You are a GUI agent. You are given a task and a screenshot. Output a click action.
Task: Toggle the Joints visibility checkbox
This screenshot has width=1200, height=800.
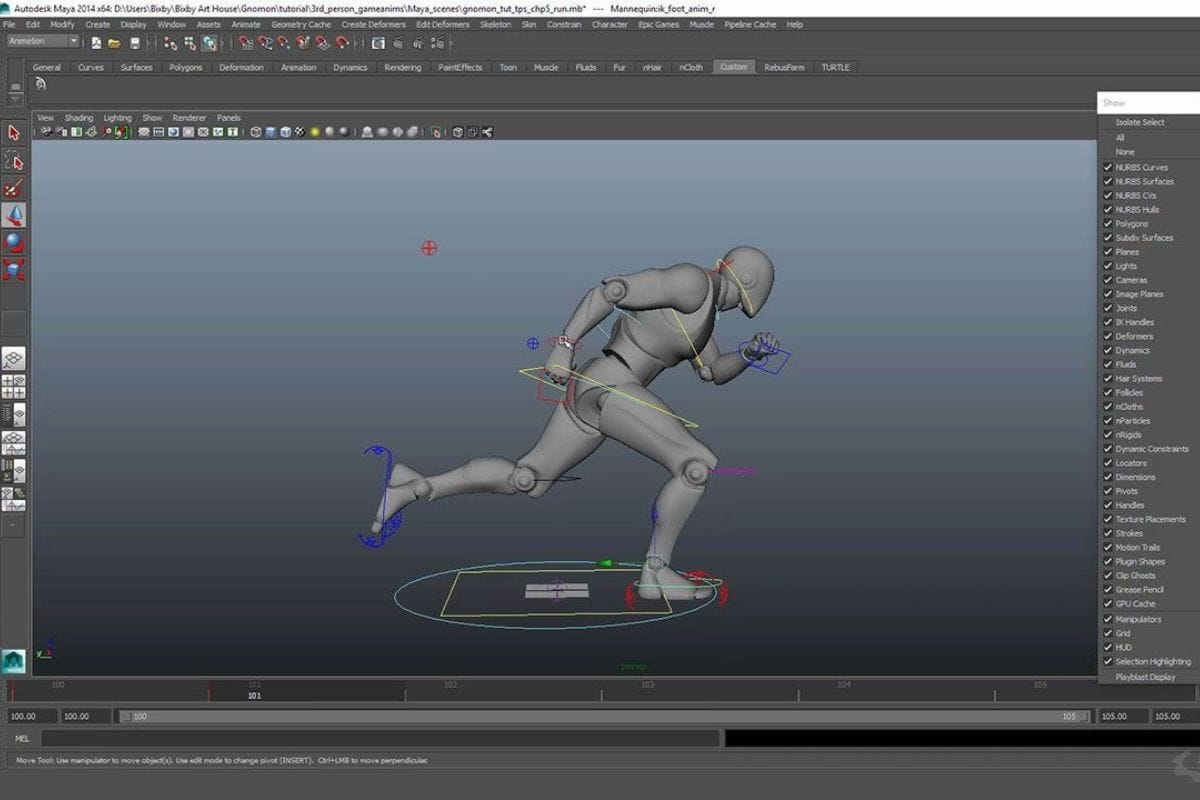click(1107, 309)
